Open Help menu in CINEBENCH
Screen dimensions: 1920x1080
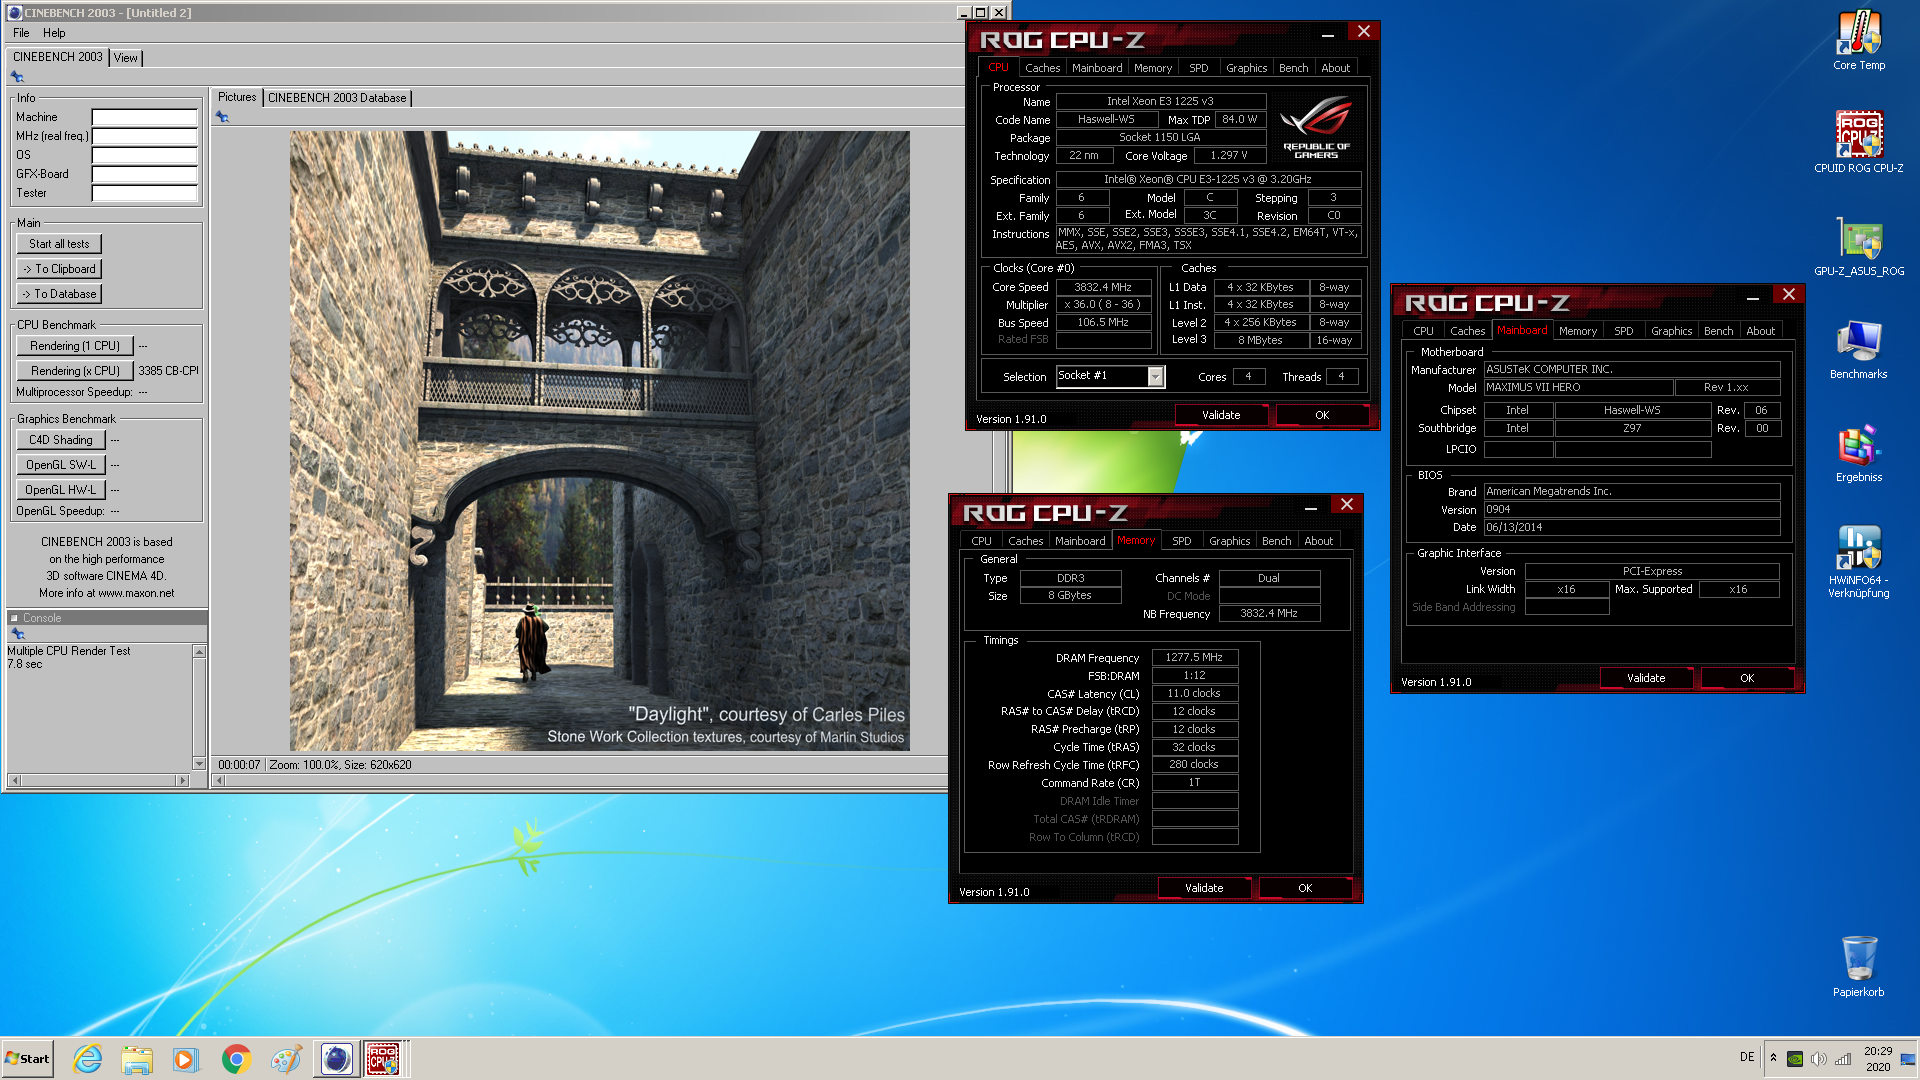[x=54, y=33]
